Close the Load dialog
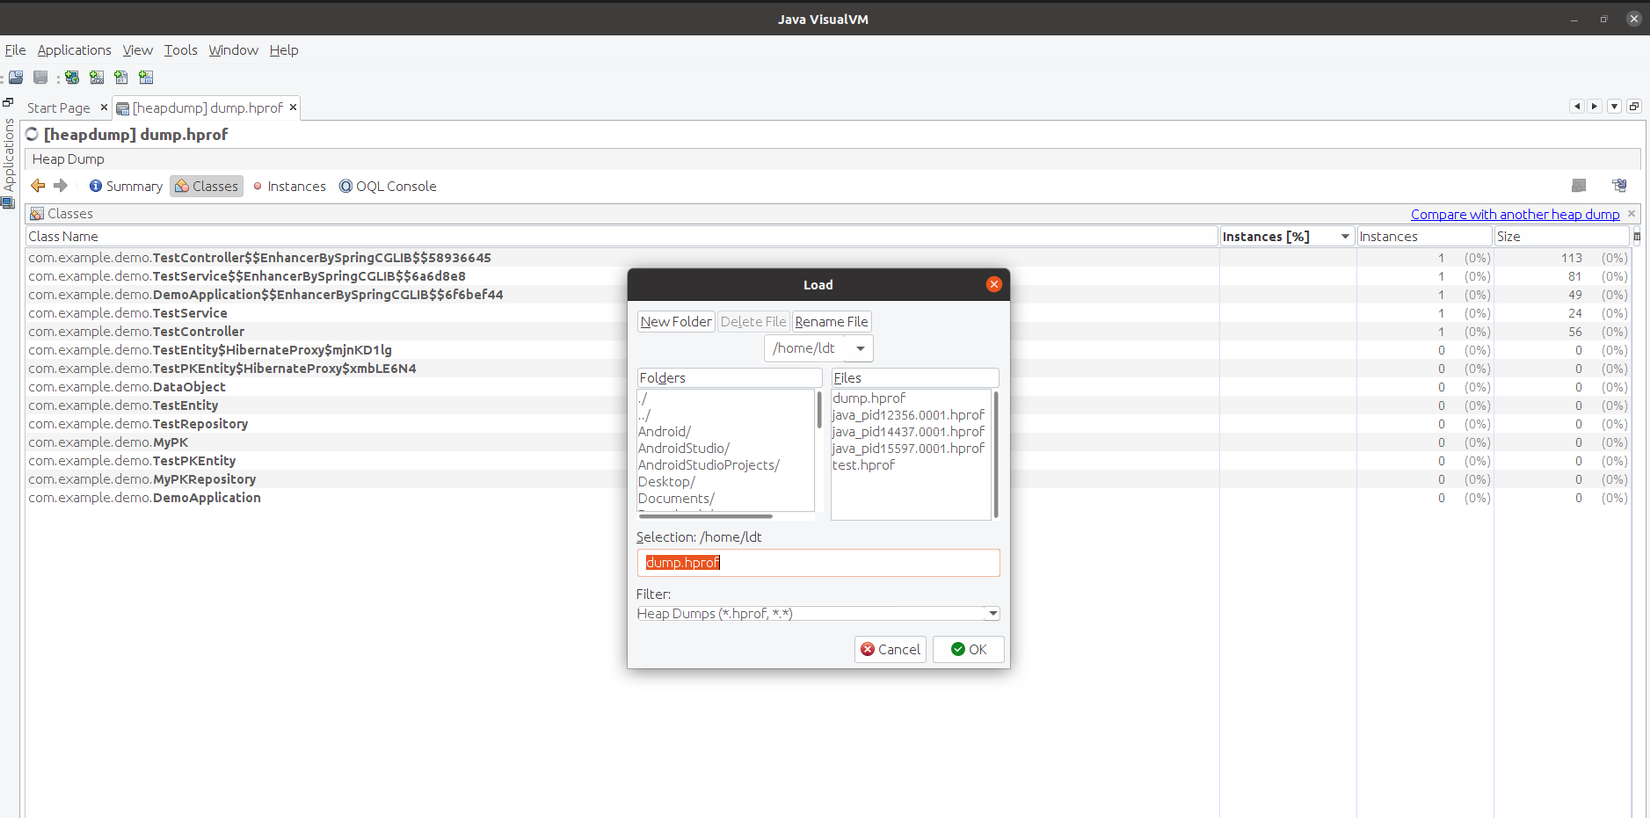1650x818 pixels. [x=994, y=284]
